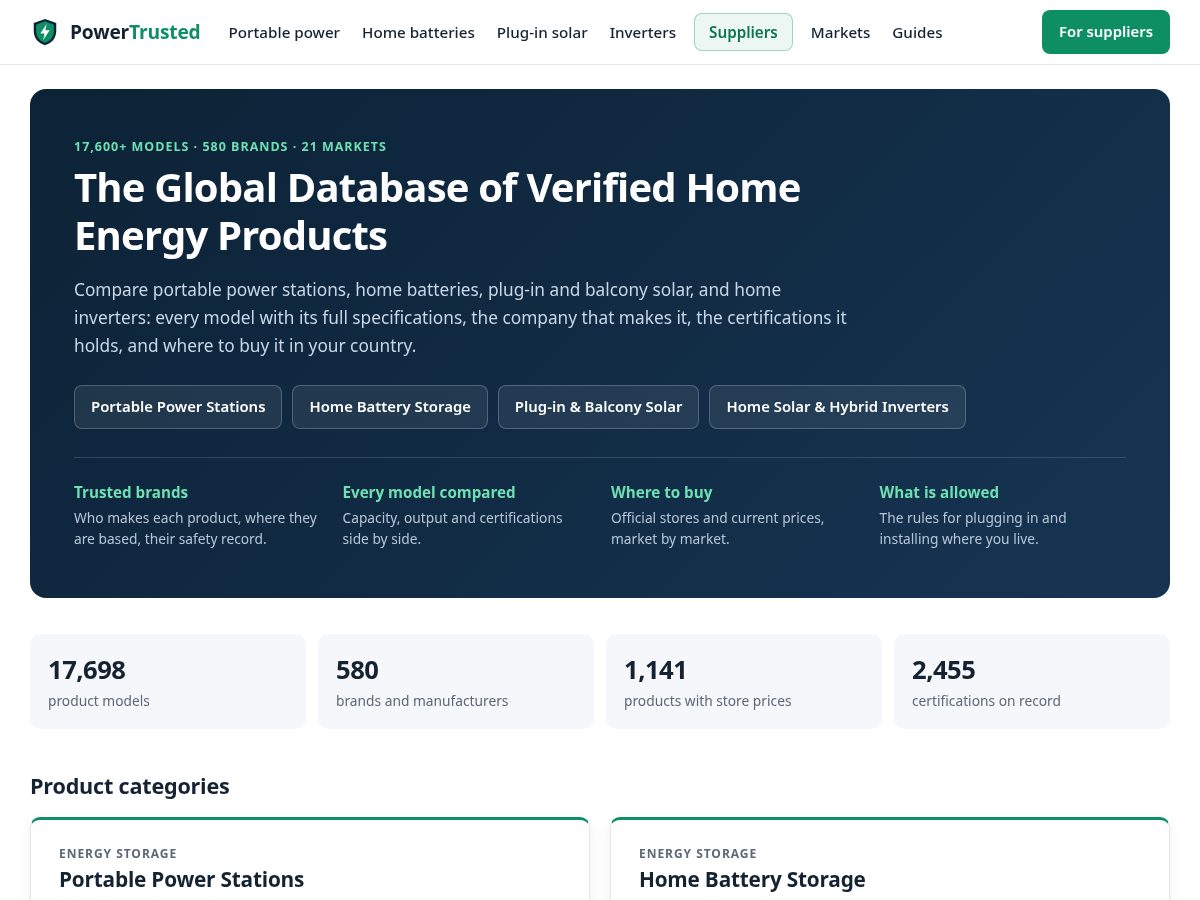Image resolution: width=1200 pixels, height=900 pixels.
Task: Select the Plug-in & Balcony Solar button
Action: 598,407
